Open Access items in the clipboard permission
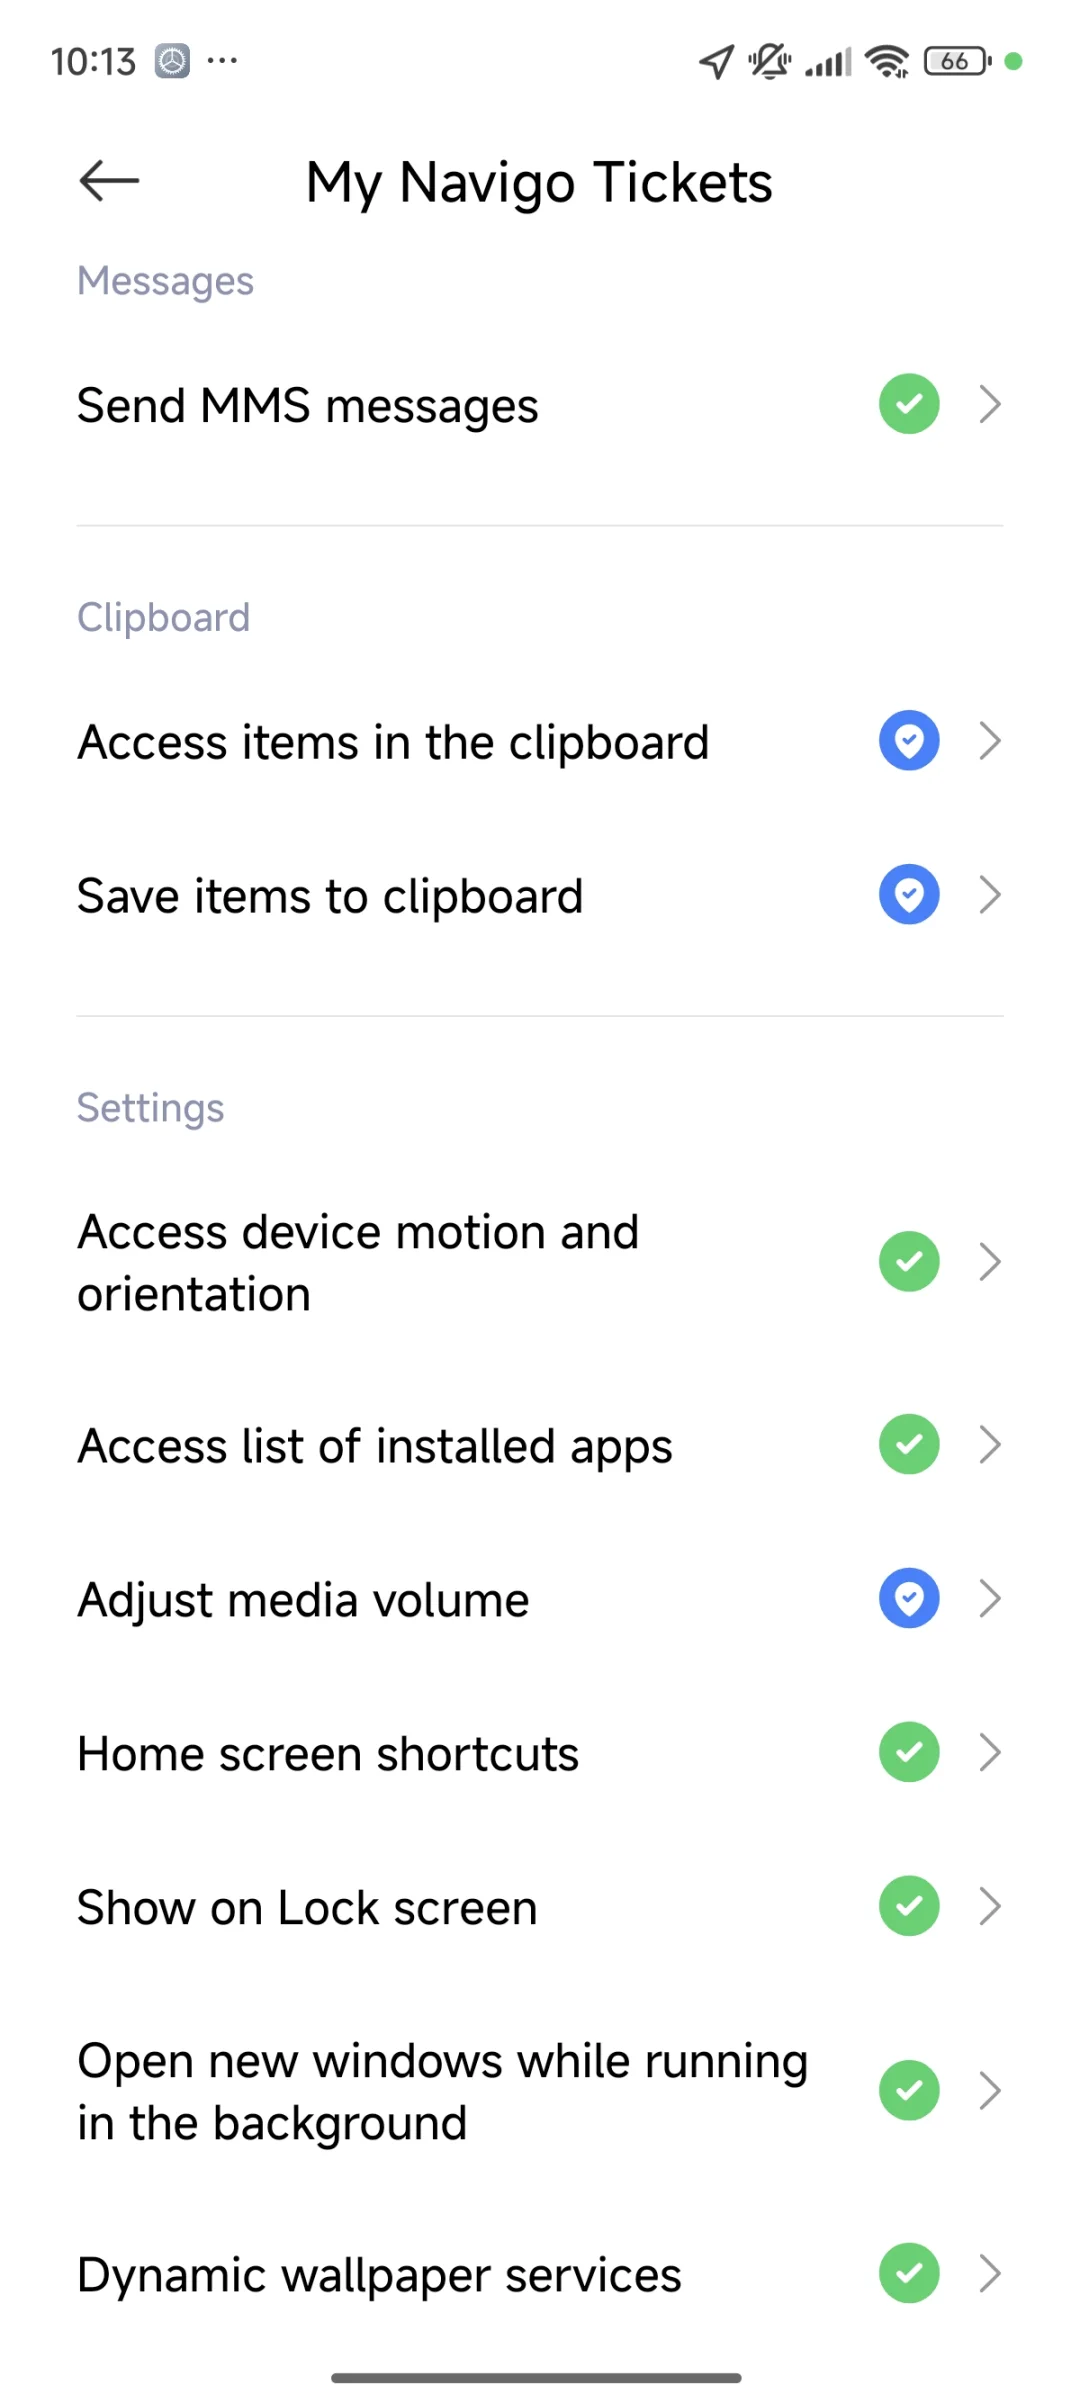Image resolution: width=1080 pixels, height=2403 pixels. [x=540, y=742]
